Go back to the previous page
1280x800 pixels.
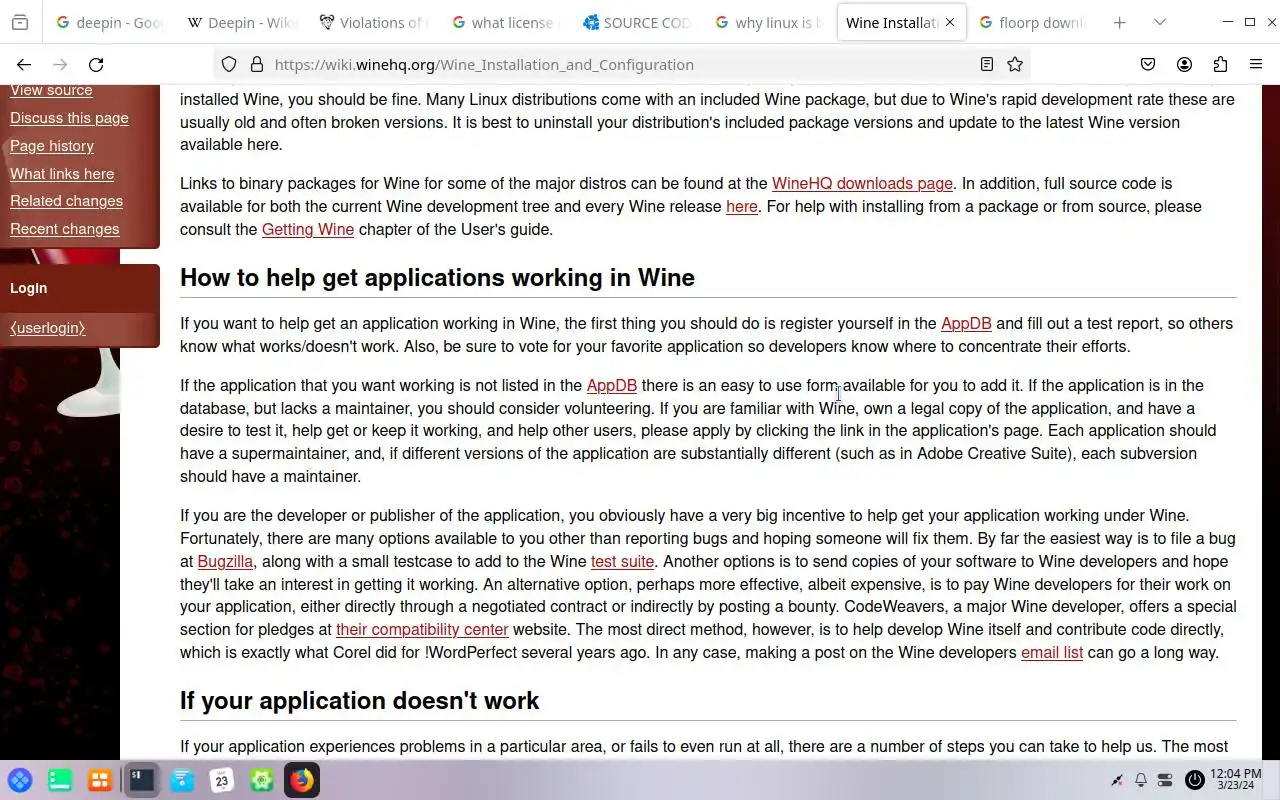click(24, 64)
